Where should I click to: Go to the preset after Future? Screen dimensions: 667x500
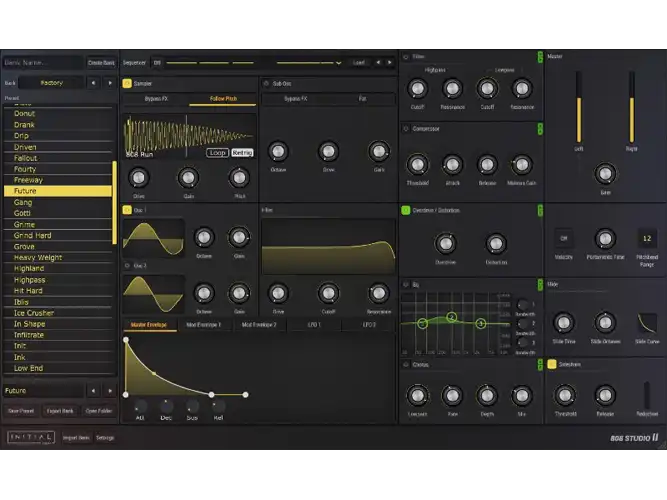[110, 391]
